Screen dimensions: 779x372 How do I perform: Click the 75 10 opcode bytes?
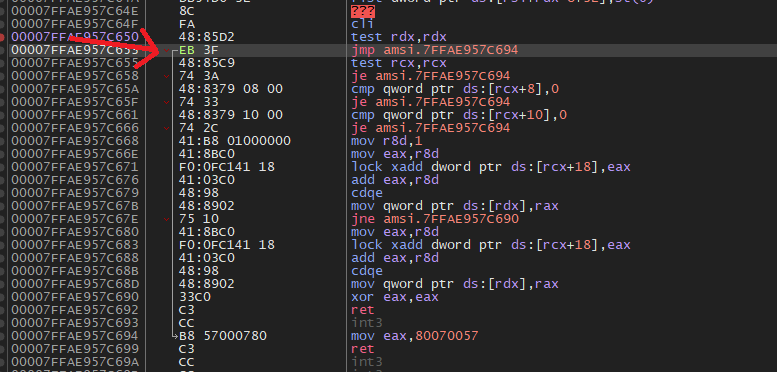198,219
